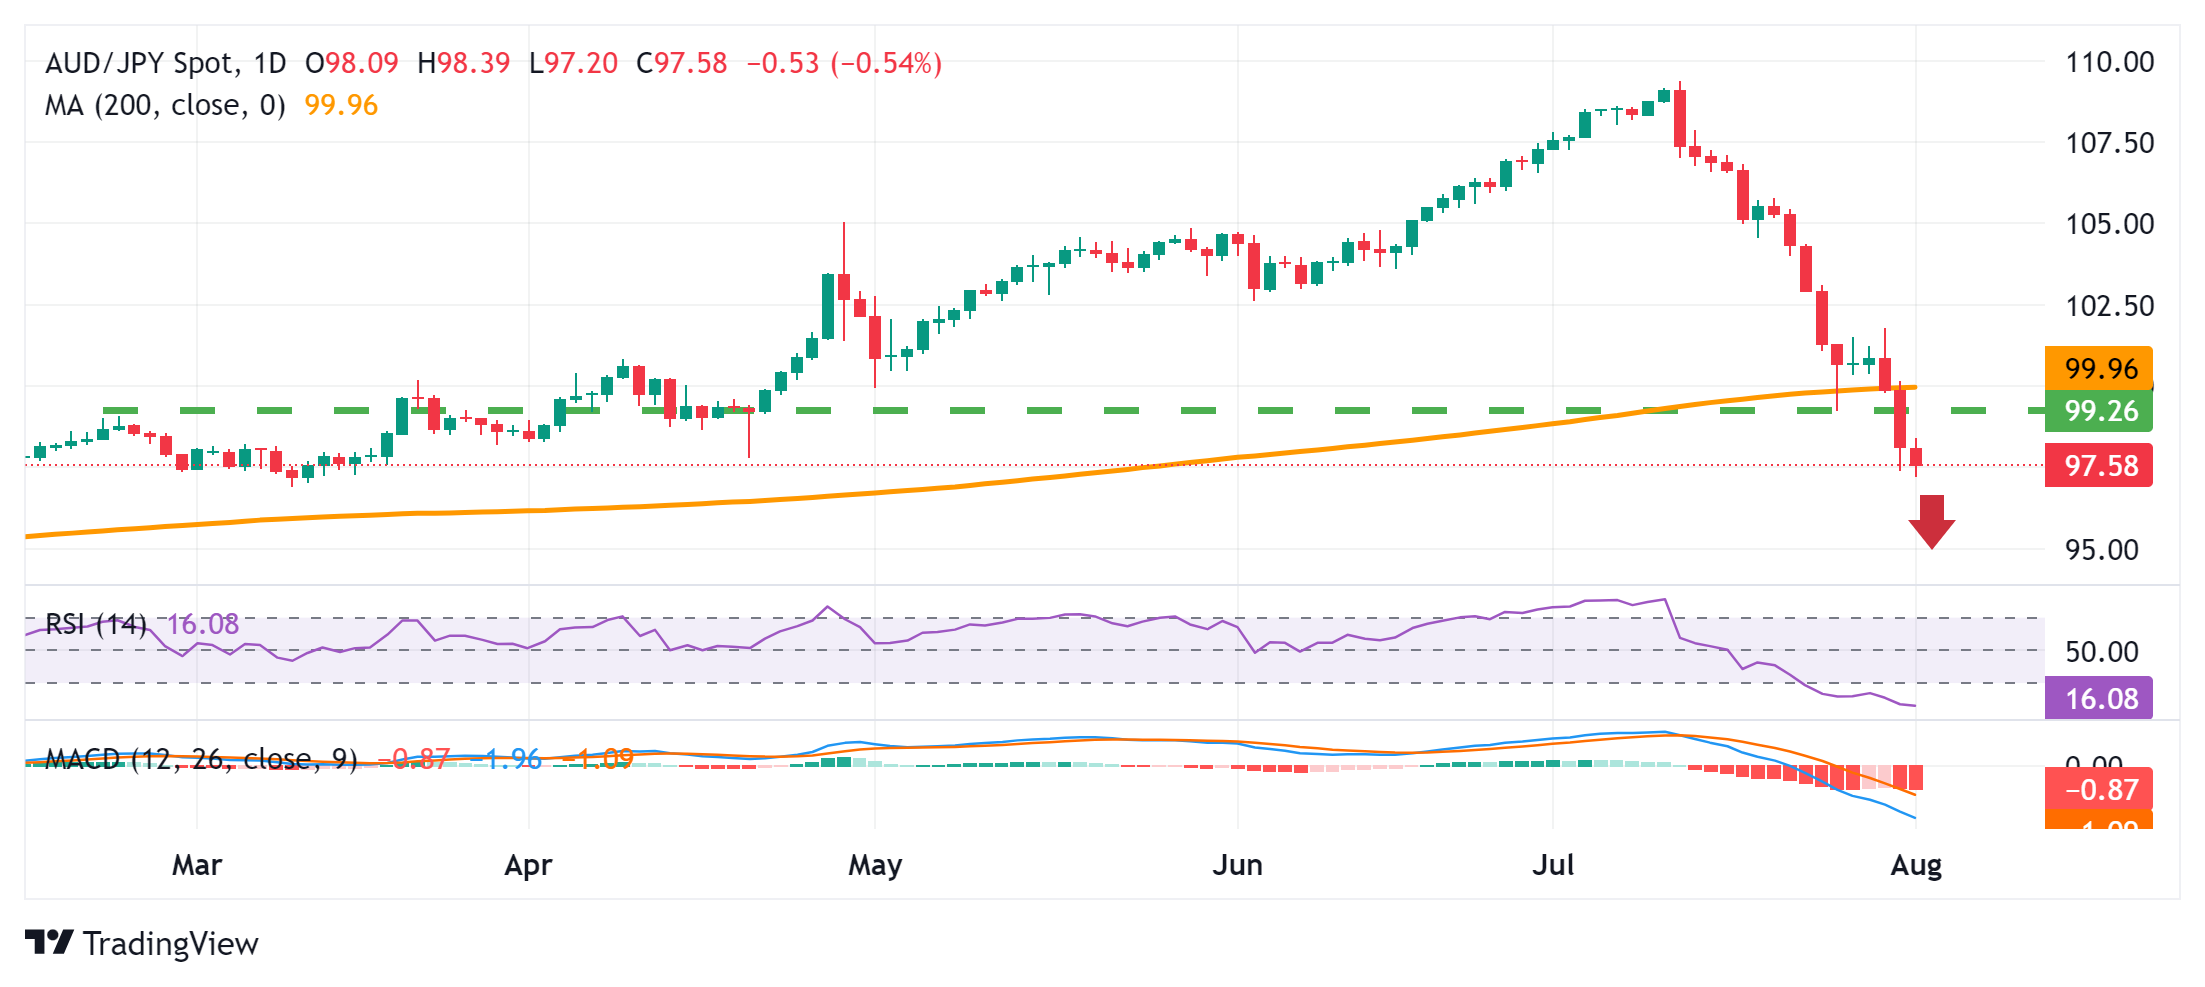Open the RSI (14) indicator legend

(x=96, y=625)
